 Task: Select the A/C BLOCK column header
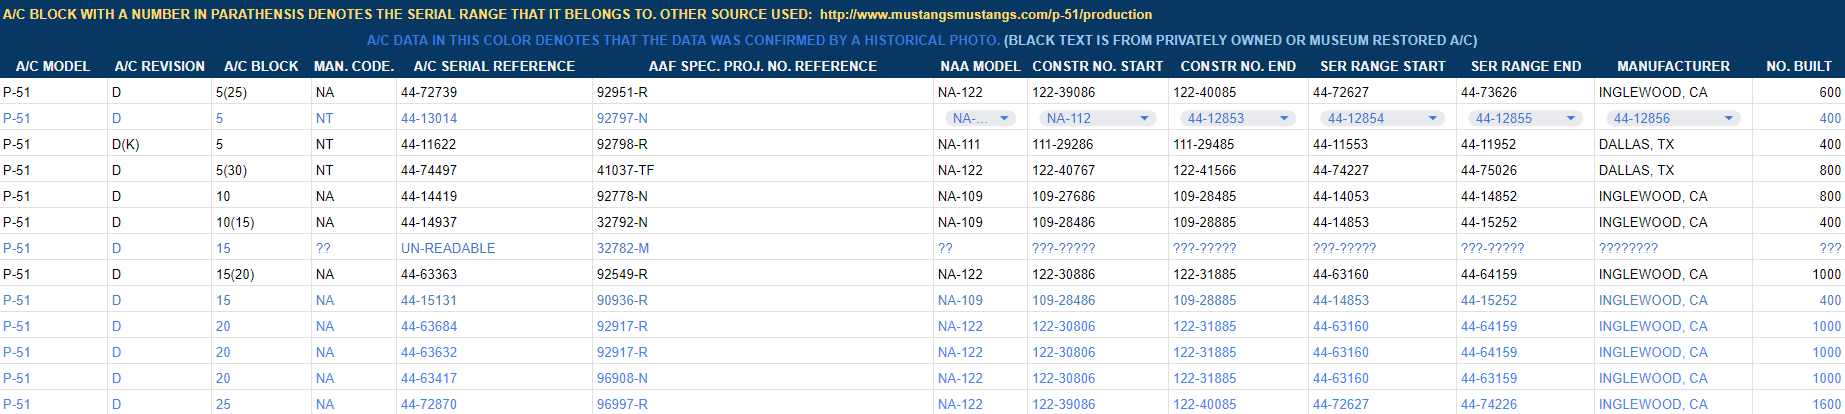click(261, 66)
